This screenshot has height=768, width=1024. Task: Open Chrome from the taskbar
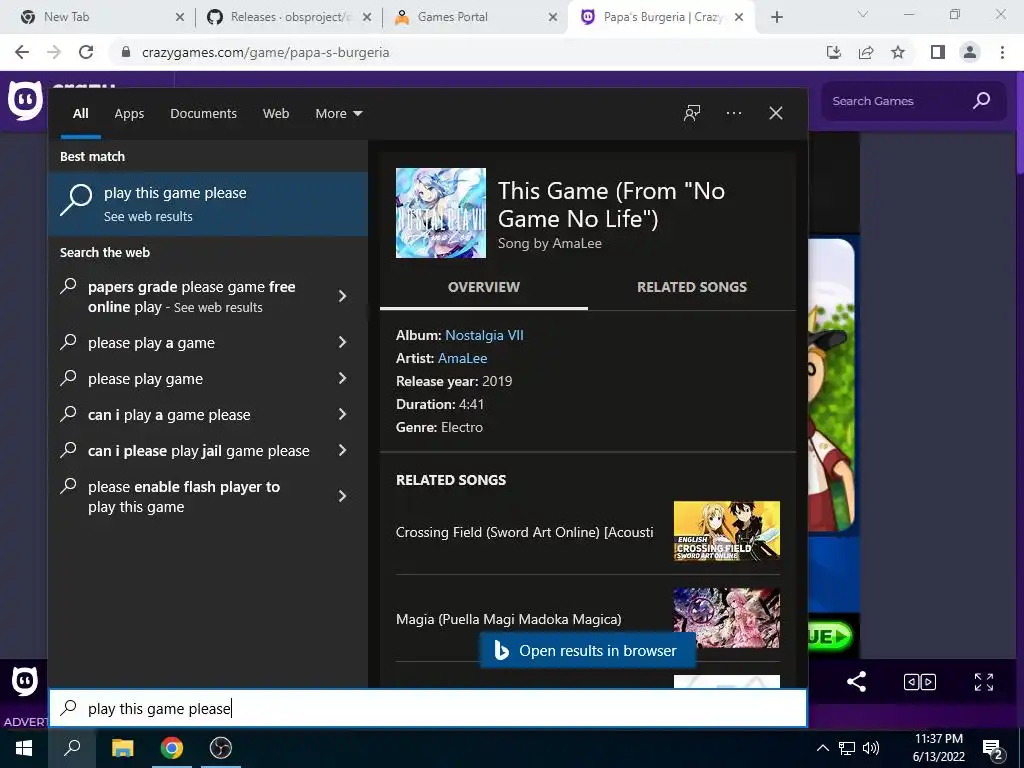pyautogui.click(x=171, y=748)
